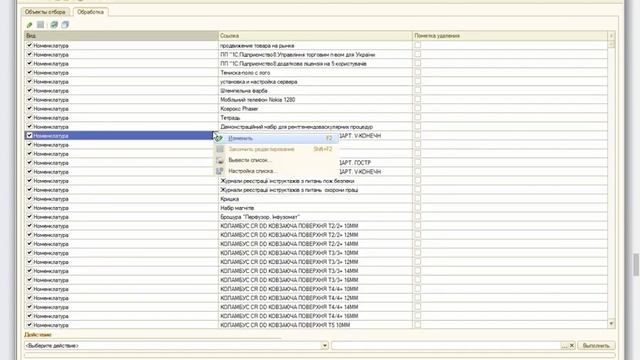Viewport: 640px width, 360px height.
Task: Uncheck the row 'продвижение товара на рынке'
Action: pyautogui.click(x=29, y=45)
